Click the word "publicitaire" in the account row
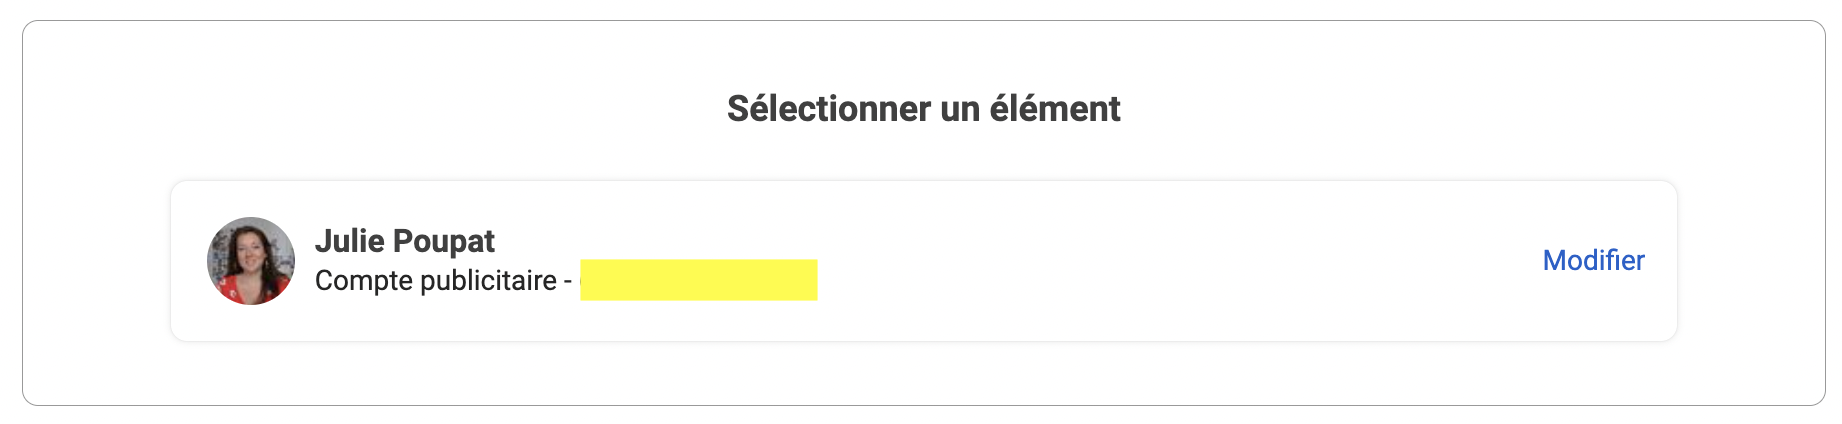This screenshot has width=1842, height=424. pyautogui.click(x=488, y=281)
